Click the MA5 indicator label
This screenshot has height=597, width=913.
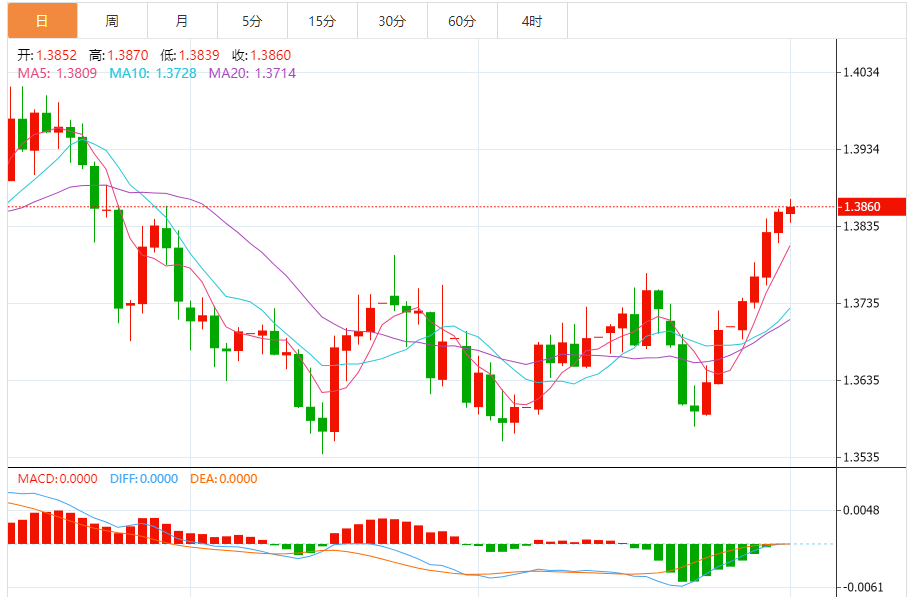coord(57,73)
